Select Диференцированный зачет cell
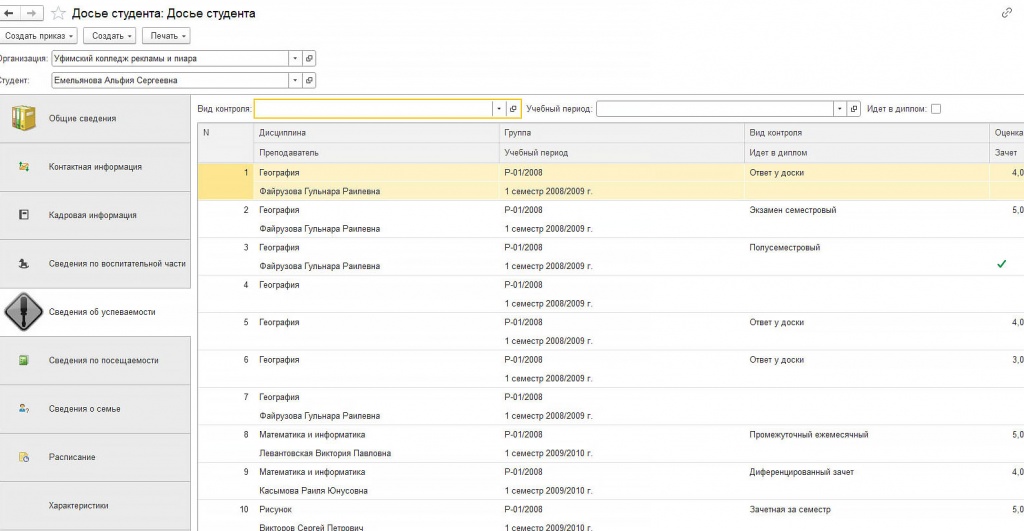Screen dimensions: 1024x531 [x=801, y=472]
